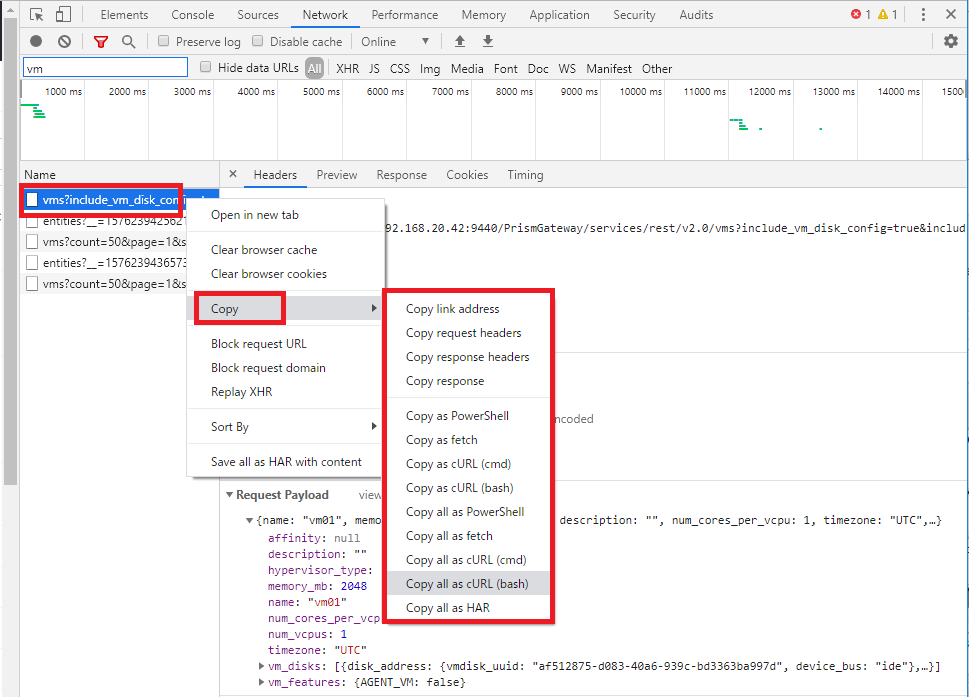This screenshot has height=697, width=969.
Task: Open DevTools three-dot menu
Action: (x=923, y=14)
